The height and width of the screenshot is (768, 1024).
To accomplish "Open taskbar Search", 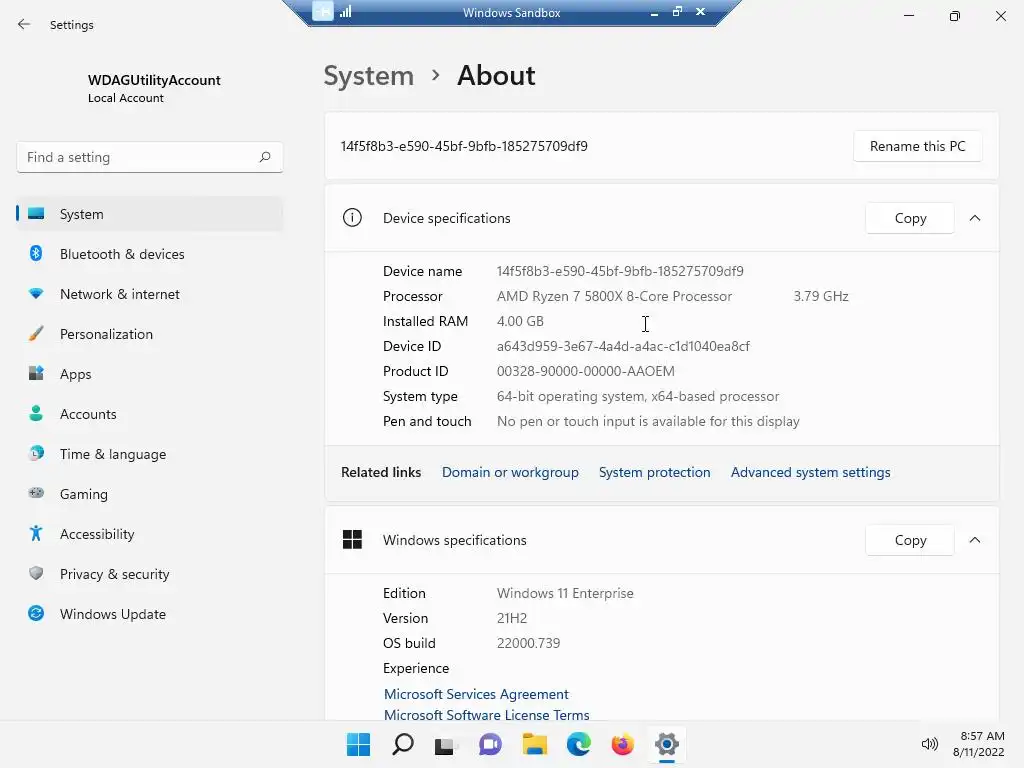I will pyautogui.click(x=402, y=744).
